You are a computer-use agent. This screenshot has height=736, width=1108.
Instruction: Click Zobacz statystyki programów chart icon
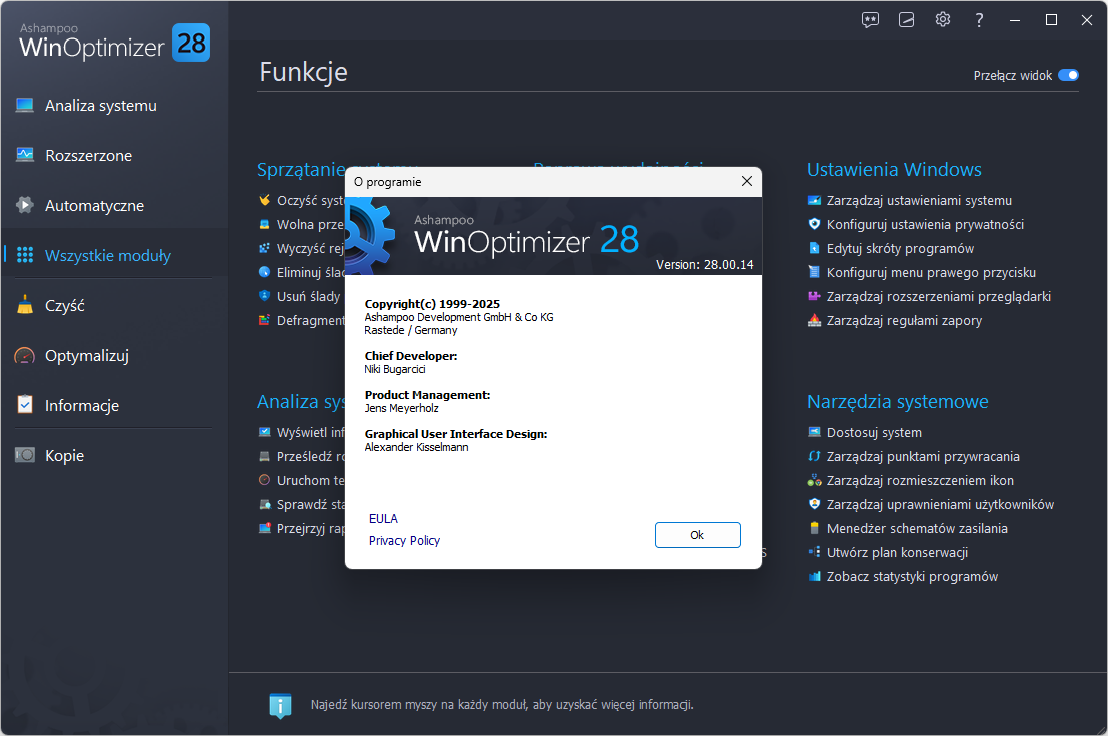[814, 576]
